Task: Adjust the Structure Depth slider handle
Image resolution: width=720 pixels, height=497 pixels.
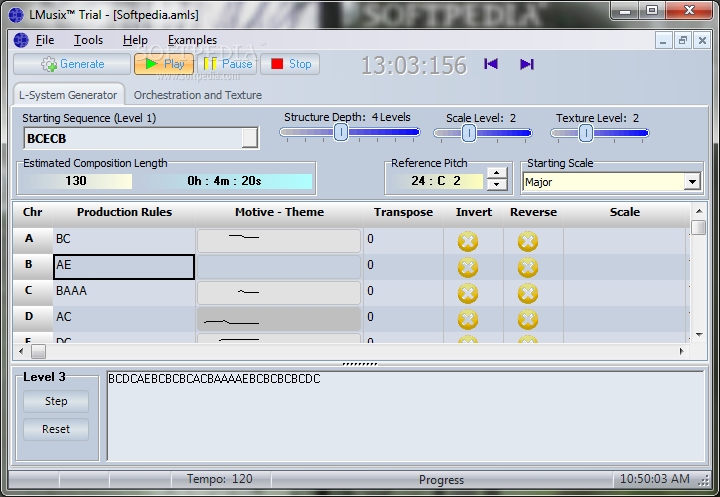Action: pos(341,132)
